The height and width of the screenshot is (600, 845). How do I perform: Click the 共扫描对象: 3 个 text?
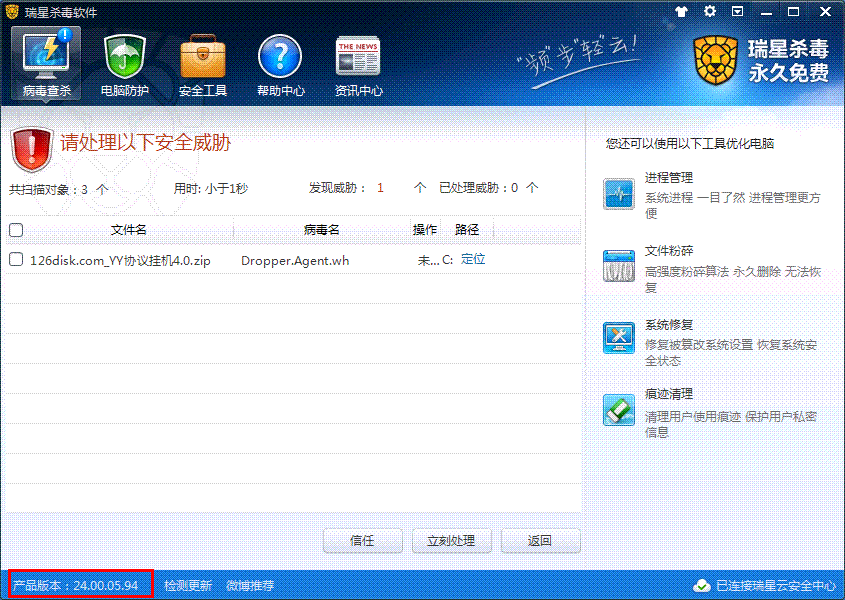click(59, 189)
